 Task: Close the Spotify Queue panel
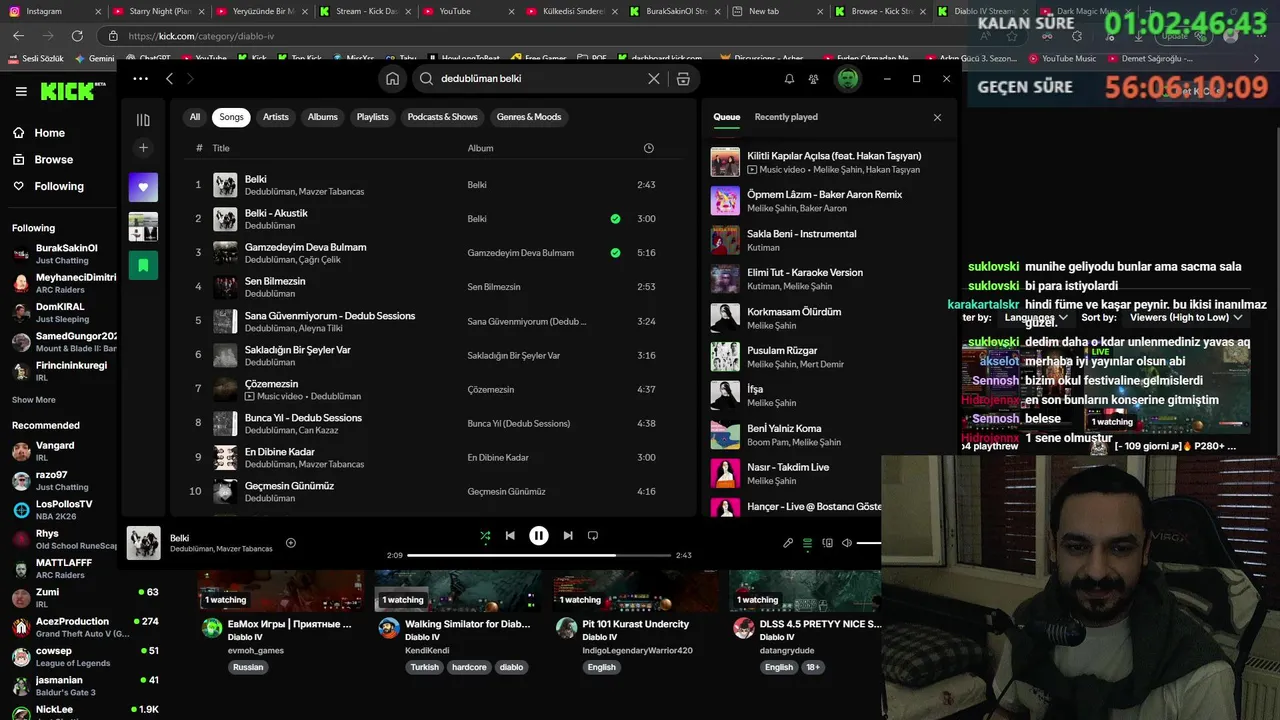[x=937, y=117]
